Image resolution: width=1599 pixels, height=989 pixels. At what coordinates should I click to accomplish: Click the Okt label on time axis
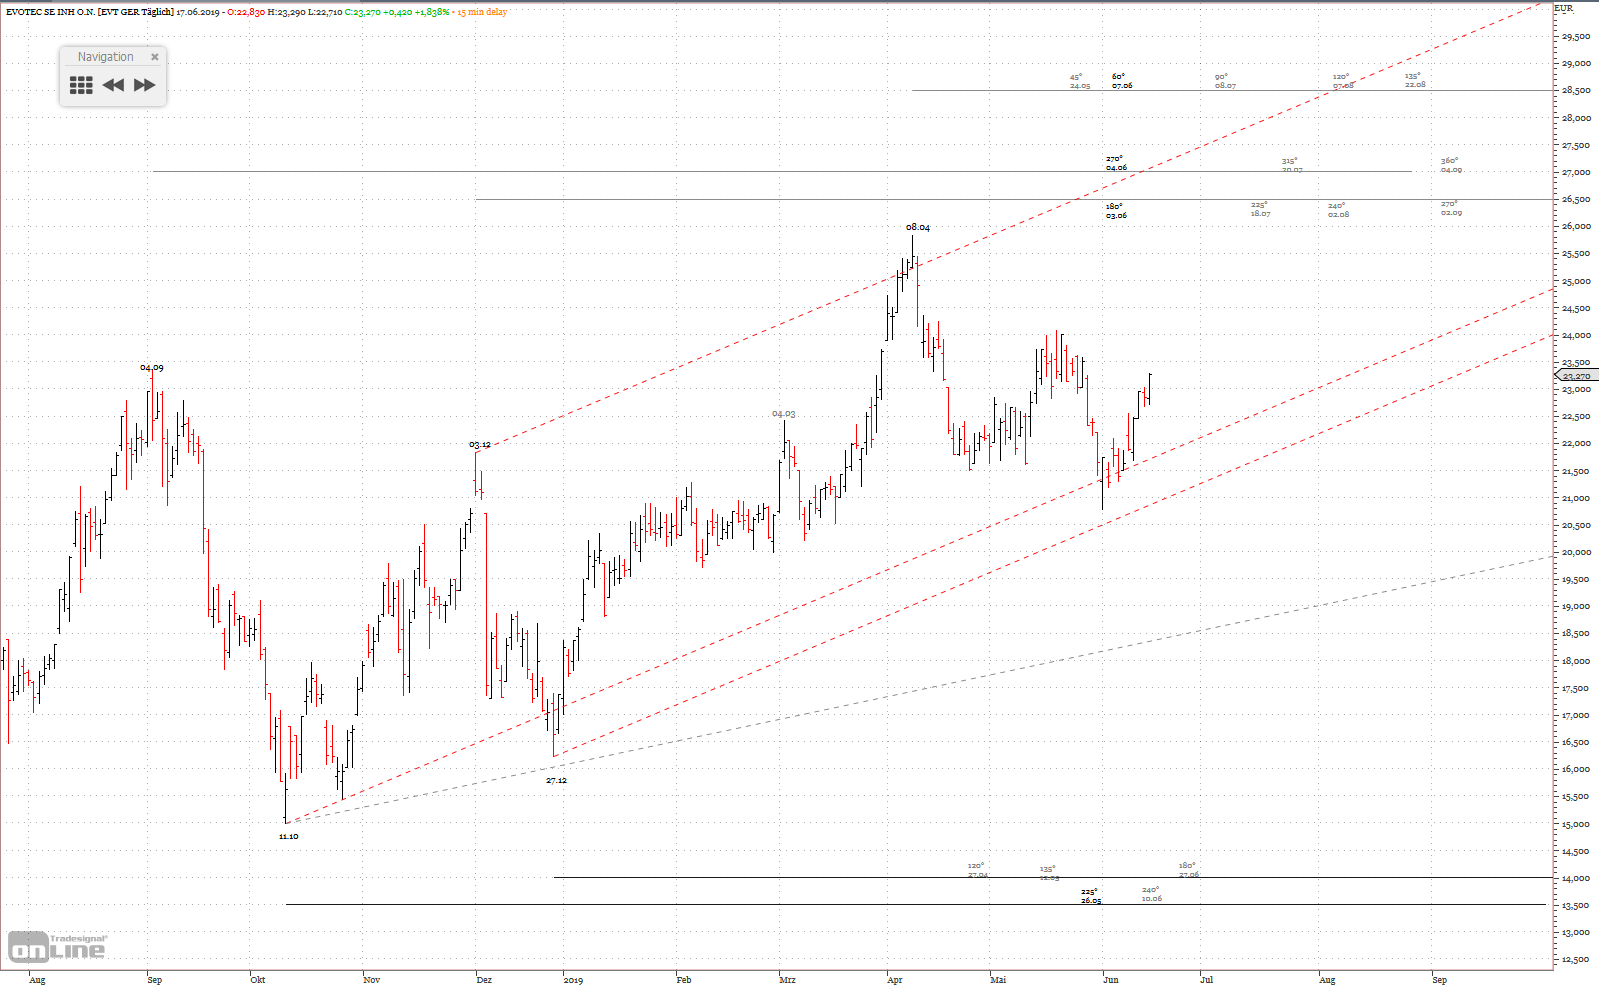(x=258, y=980)
